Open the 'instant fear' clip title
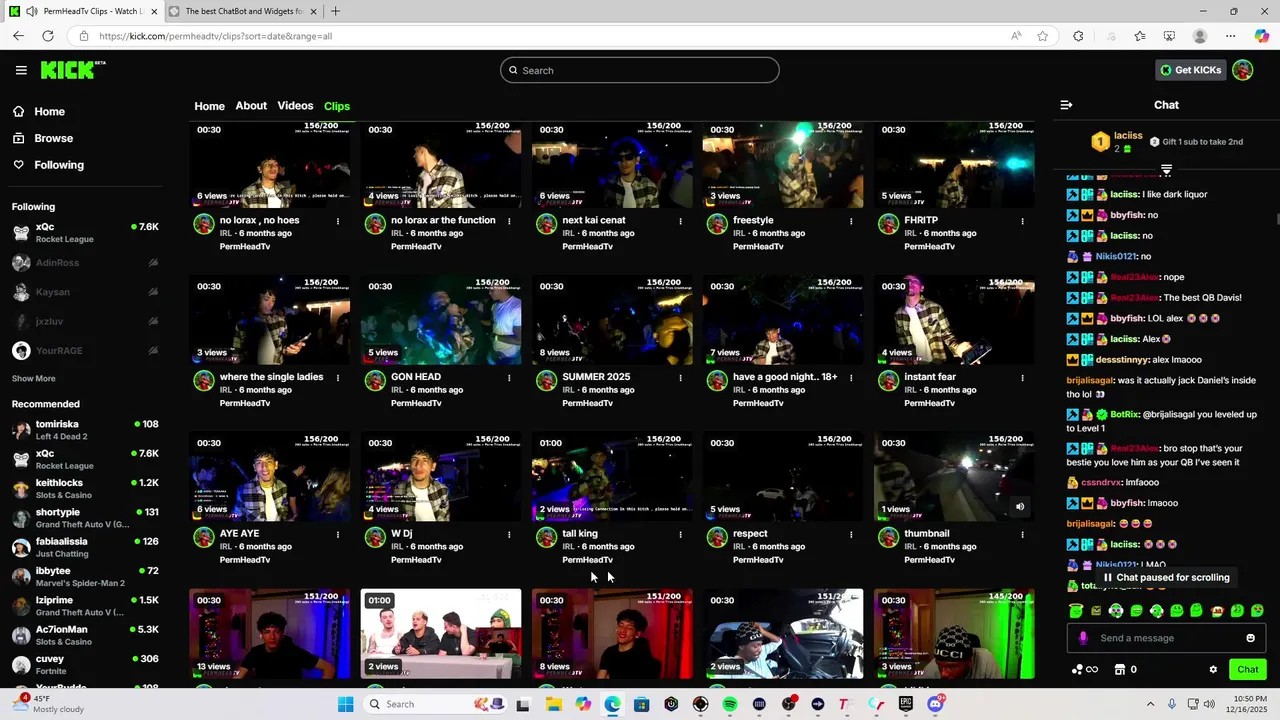This screenshot has width=1280, height=720. [x=930, y=377]
